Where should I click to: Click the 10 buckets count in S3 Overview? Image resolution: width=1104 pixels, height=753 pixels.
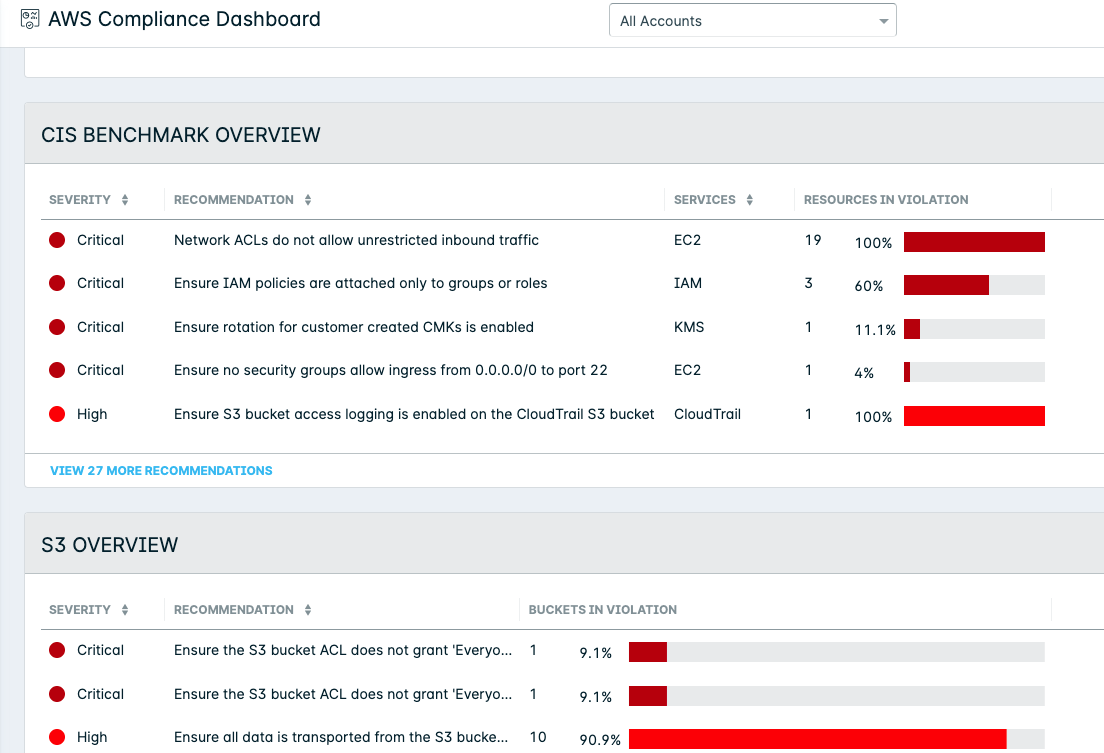click(x=538, y=737)
